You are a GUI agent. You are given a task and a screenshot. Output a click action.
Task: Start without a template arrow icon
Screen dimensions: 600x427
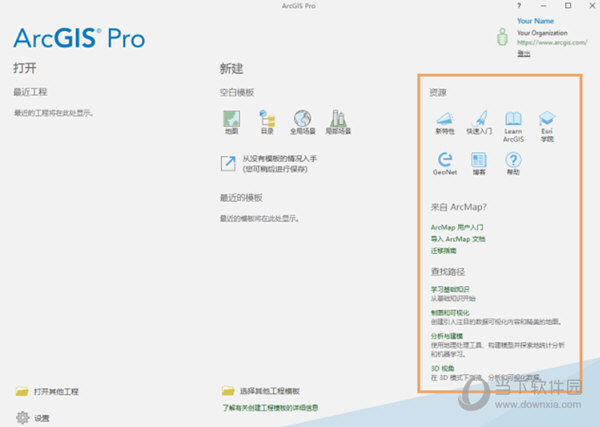[x=228, y=163]
